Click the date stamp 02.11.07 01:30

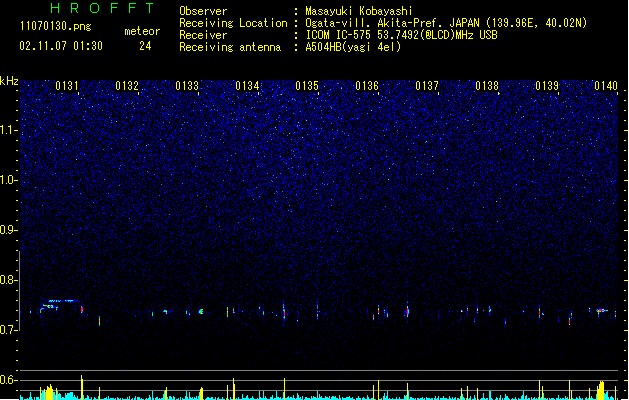61,46
